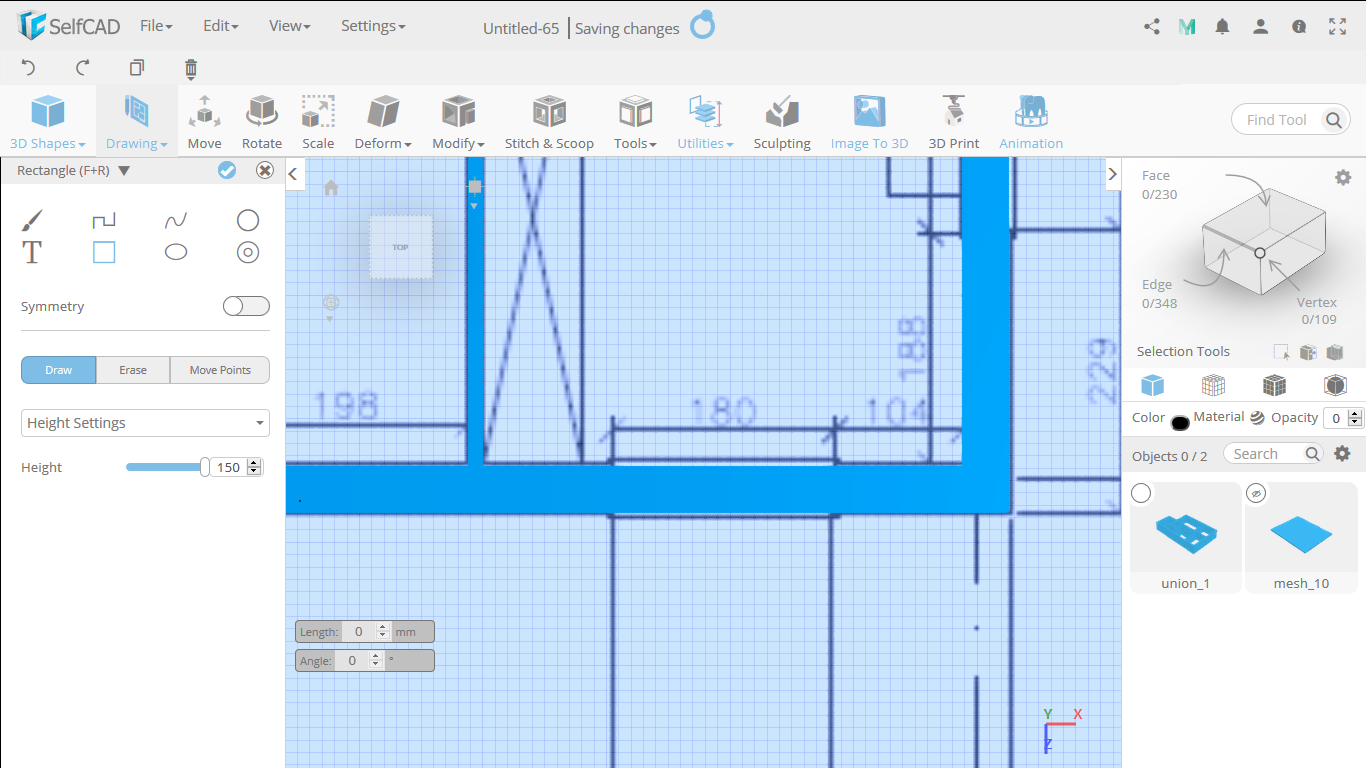Click the share icon in header

[x=1152, y=27]
